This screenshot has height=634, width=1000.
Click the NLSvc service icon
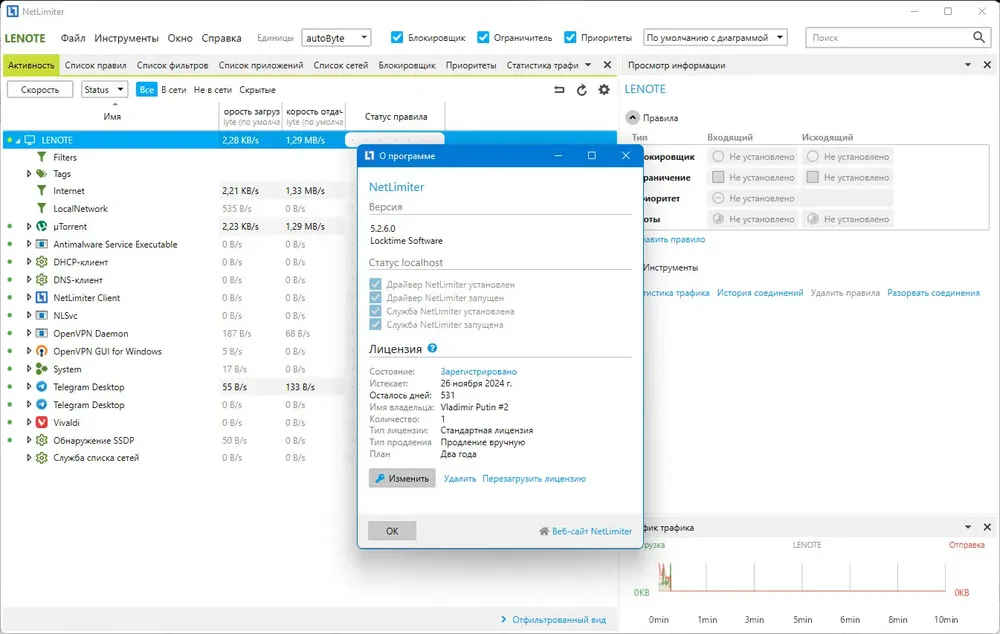tap(41, 316)
